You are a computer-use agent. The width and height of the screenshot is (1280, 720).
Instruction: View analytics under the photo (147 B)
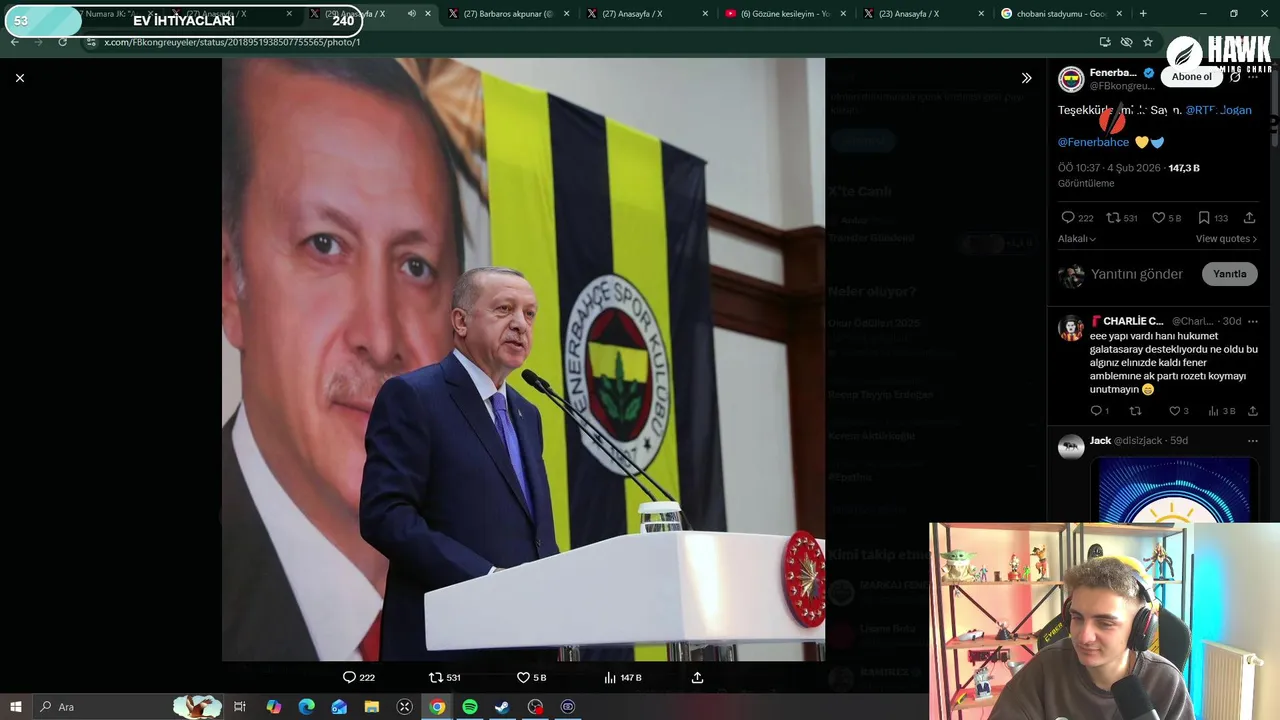[622, 677]
